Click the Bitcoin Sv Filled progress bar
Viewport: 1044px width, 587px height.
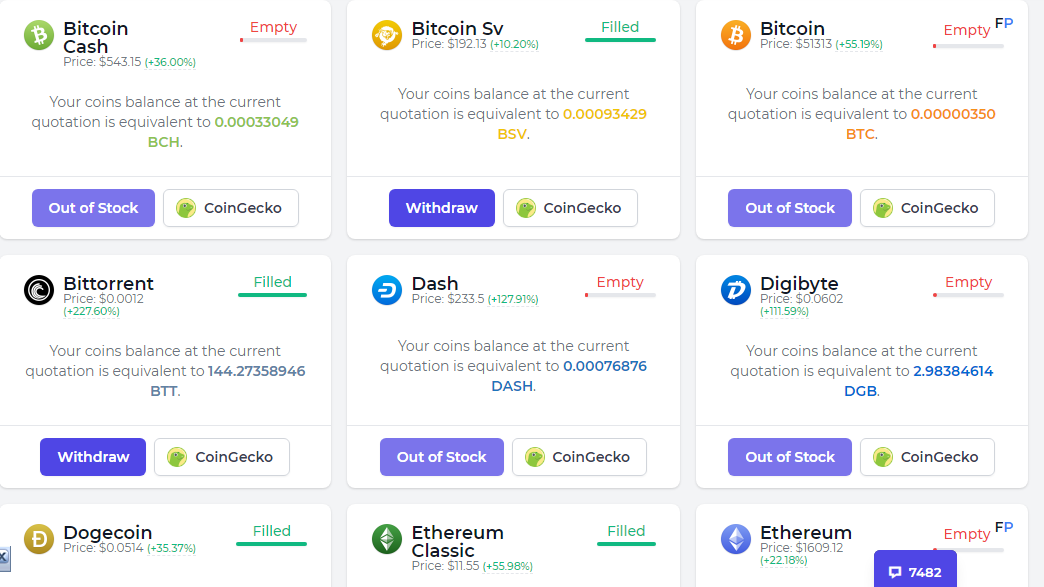tap(620, 40)
